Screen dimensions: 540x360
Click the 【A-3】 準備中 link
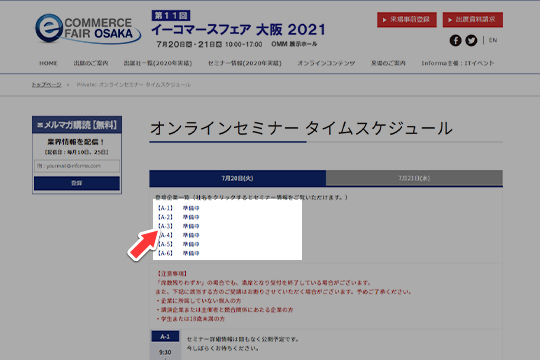click(178, 226)
